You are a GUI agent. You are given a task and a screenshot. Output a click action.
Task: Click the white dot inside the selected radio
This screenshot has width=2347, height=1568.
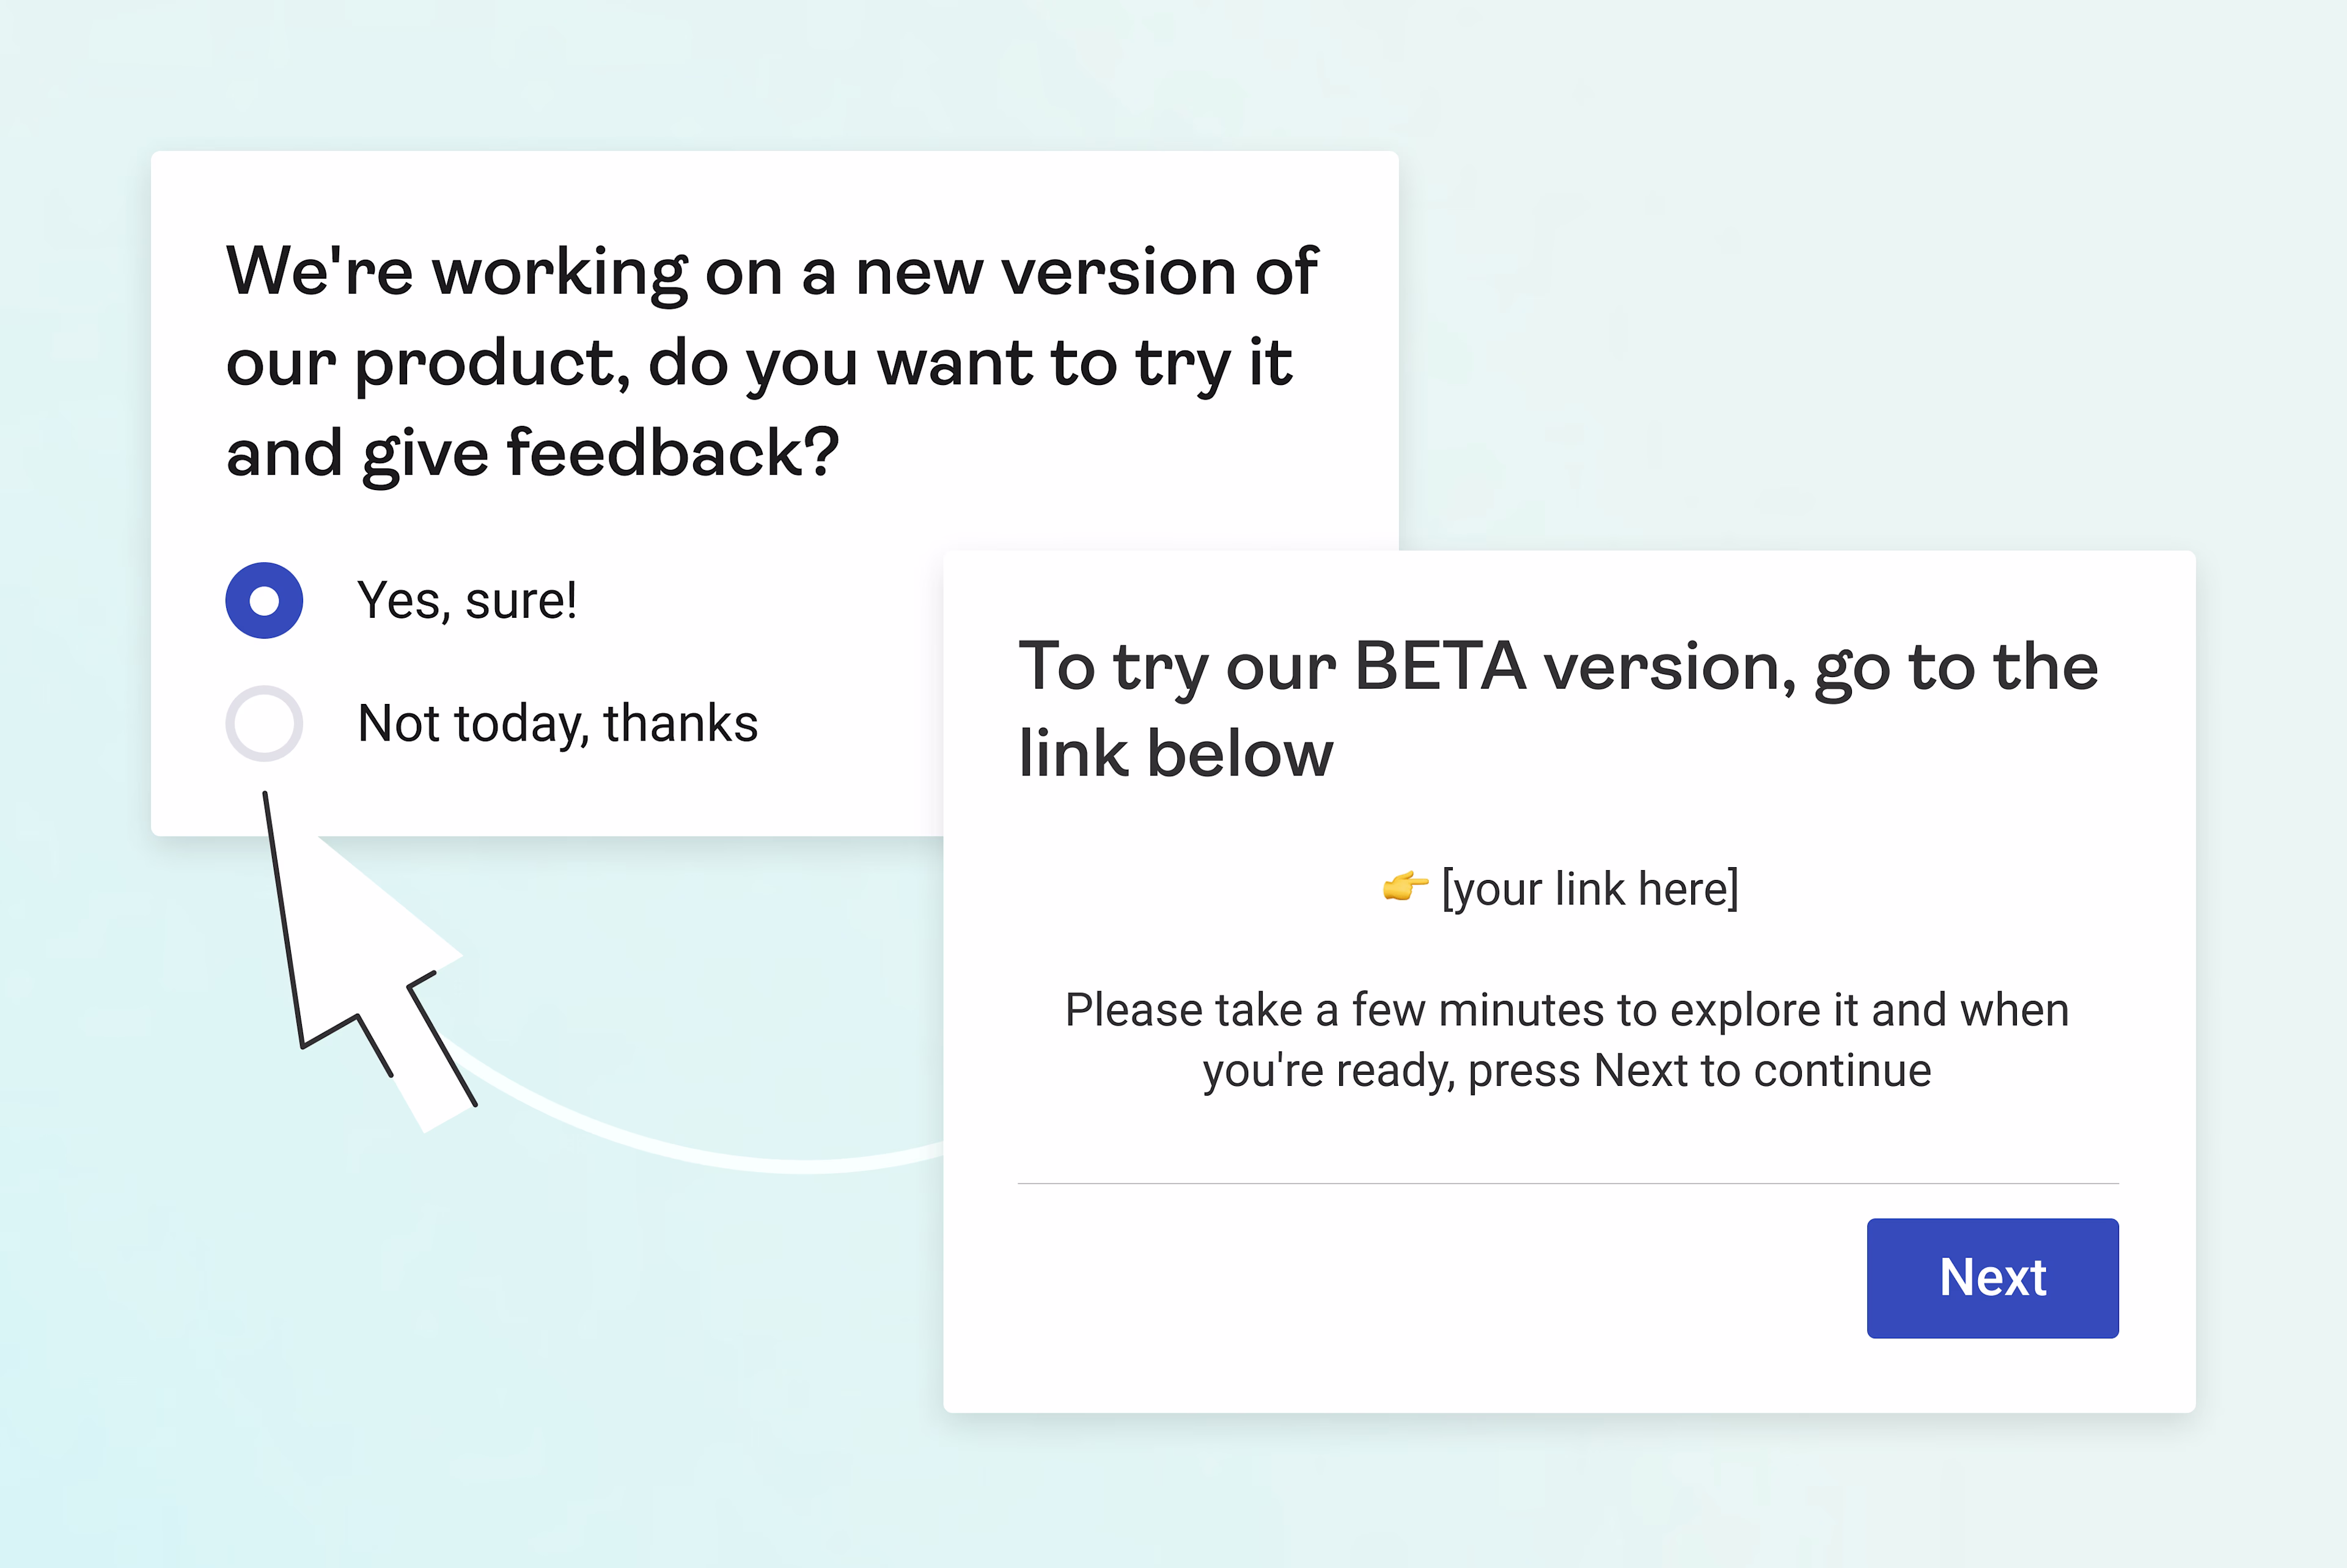(x=264, y=600)
